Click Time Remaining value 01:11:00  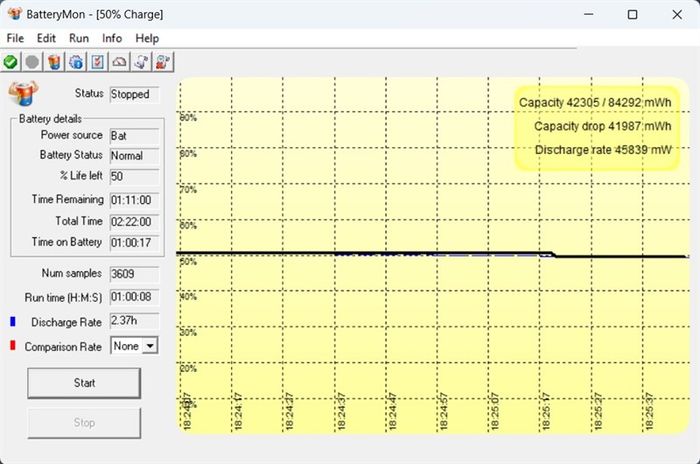click(134, 200)
